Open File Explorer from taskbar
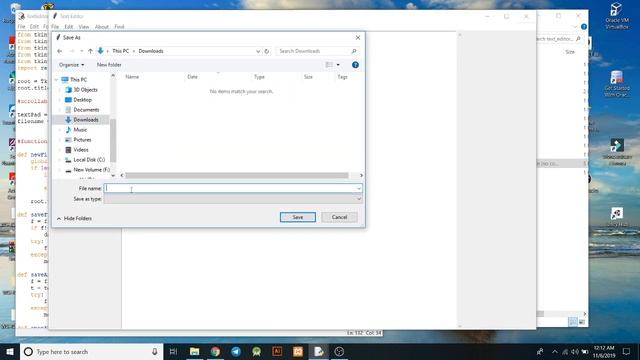 (x=195, y=351)
